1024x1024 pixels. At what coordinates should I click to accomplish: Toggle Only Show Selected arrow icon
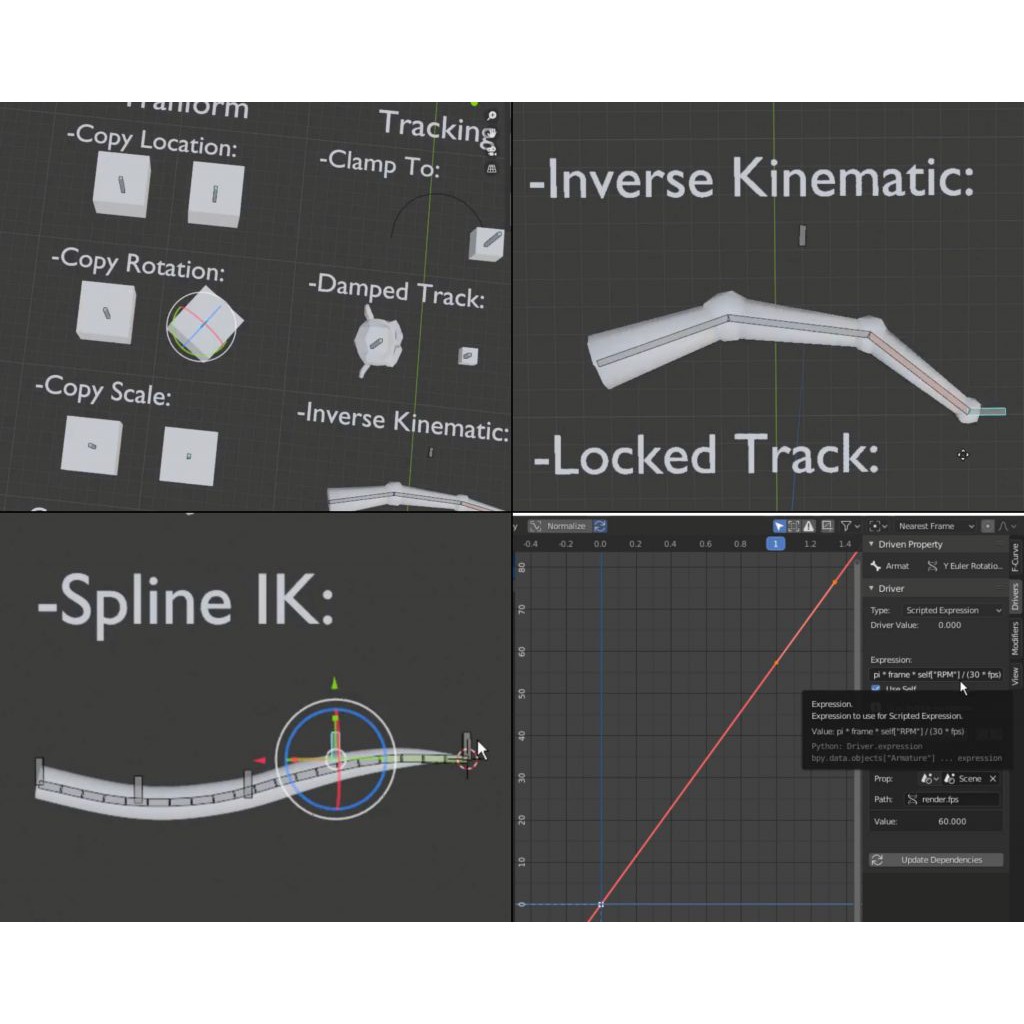click(778, 526)
